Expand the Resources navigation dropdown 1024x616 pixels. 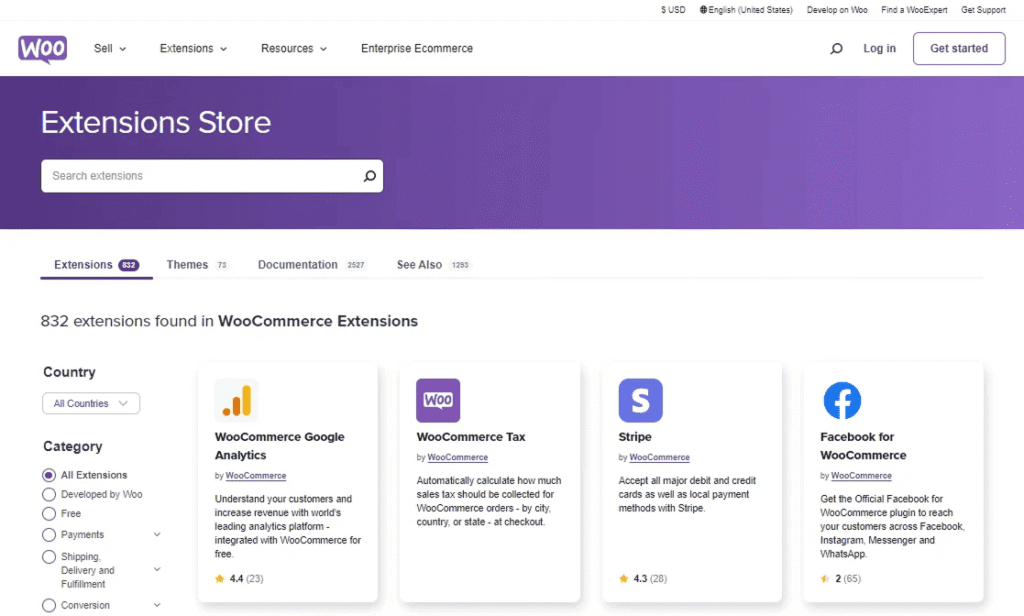pyautogui.click(x=293, y=48)
